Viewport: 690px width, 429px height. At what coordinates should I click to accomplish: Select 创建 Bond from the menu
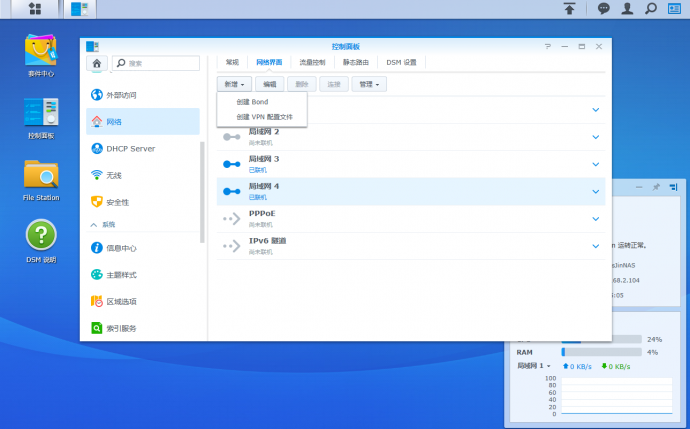click(252, 102)
